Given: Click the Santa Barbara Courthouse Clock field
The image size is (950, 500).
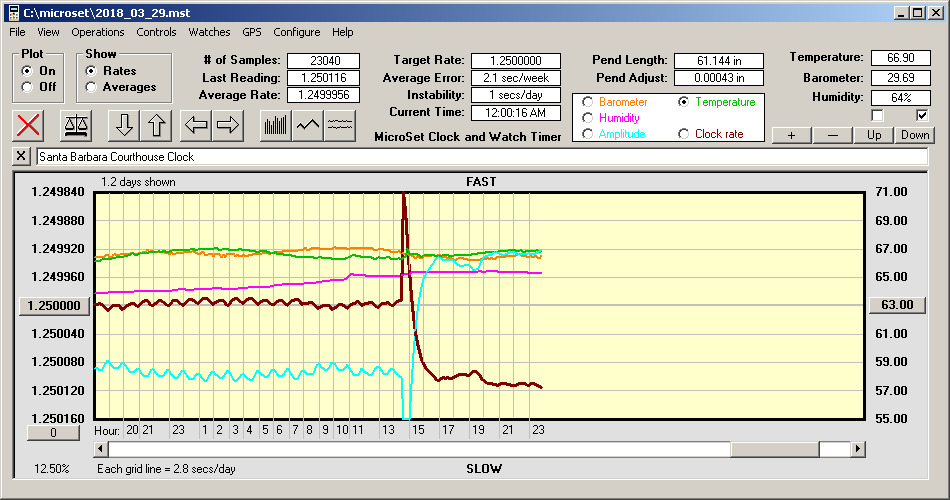Looking at the screenshot, I should (x=482, y=157).
